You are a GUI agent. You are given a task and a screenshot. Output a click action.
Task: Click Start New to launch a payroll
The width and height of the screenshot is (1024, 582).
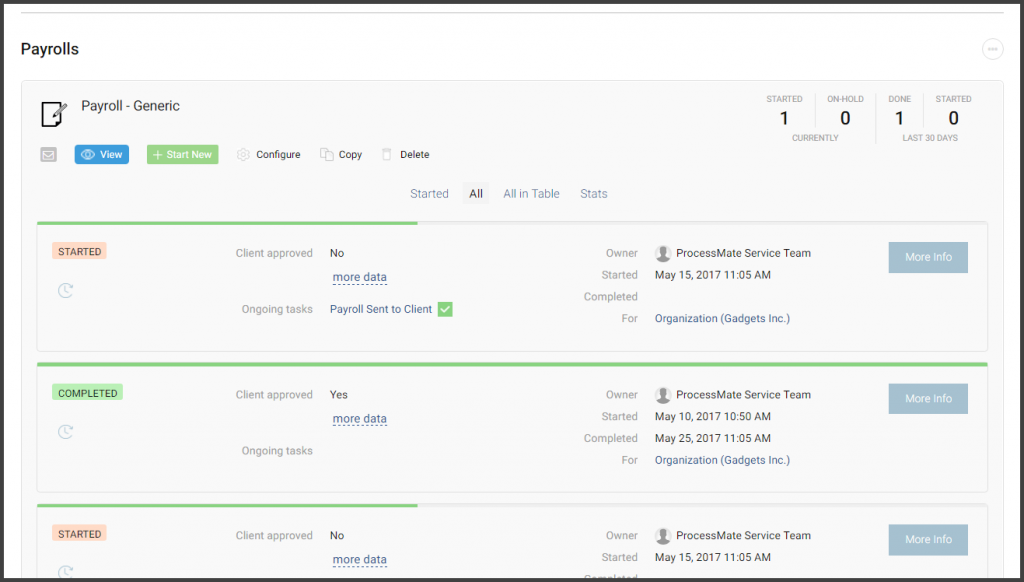182,154
